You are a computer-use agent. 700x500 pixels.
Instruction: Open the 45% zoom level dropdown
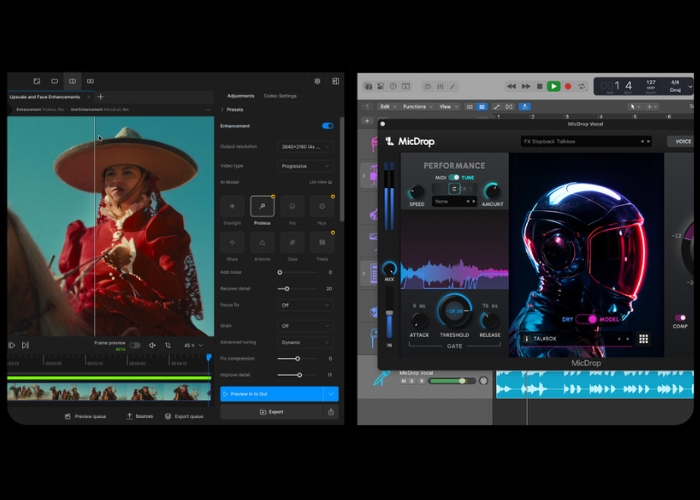193,345
